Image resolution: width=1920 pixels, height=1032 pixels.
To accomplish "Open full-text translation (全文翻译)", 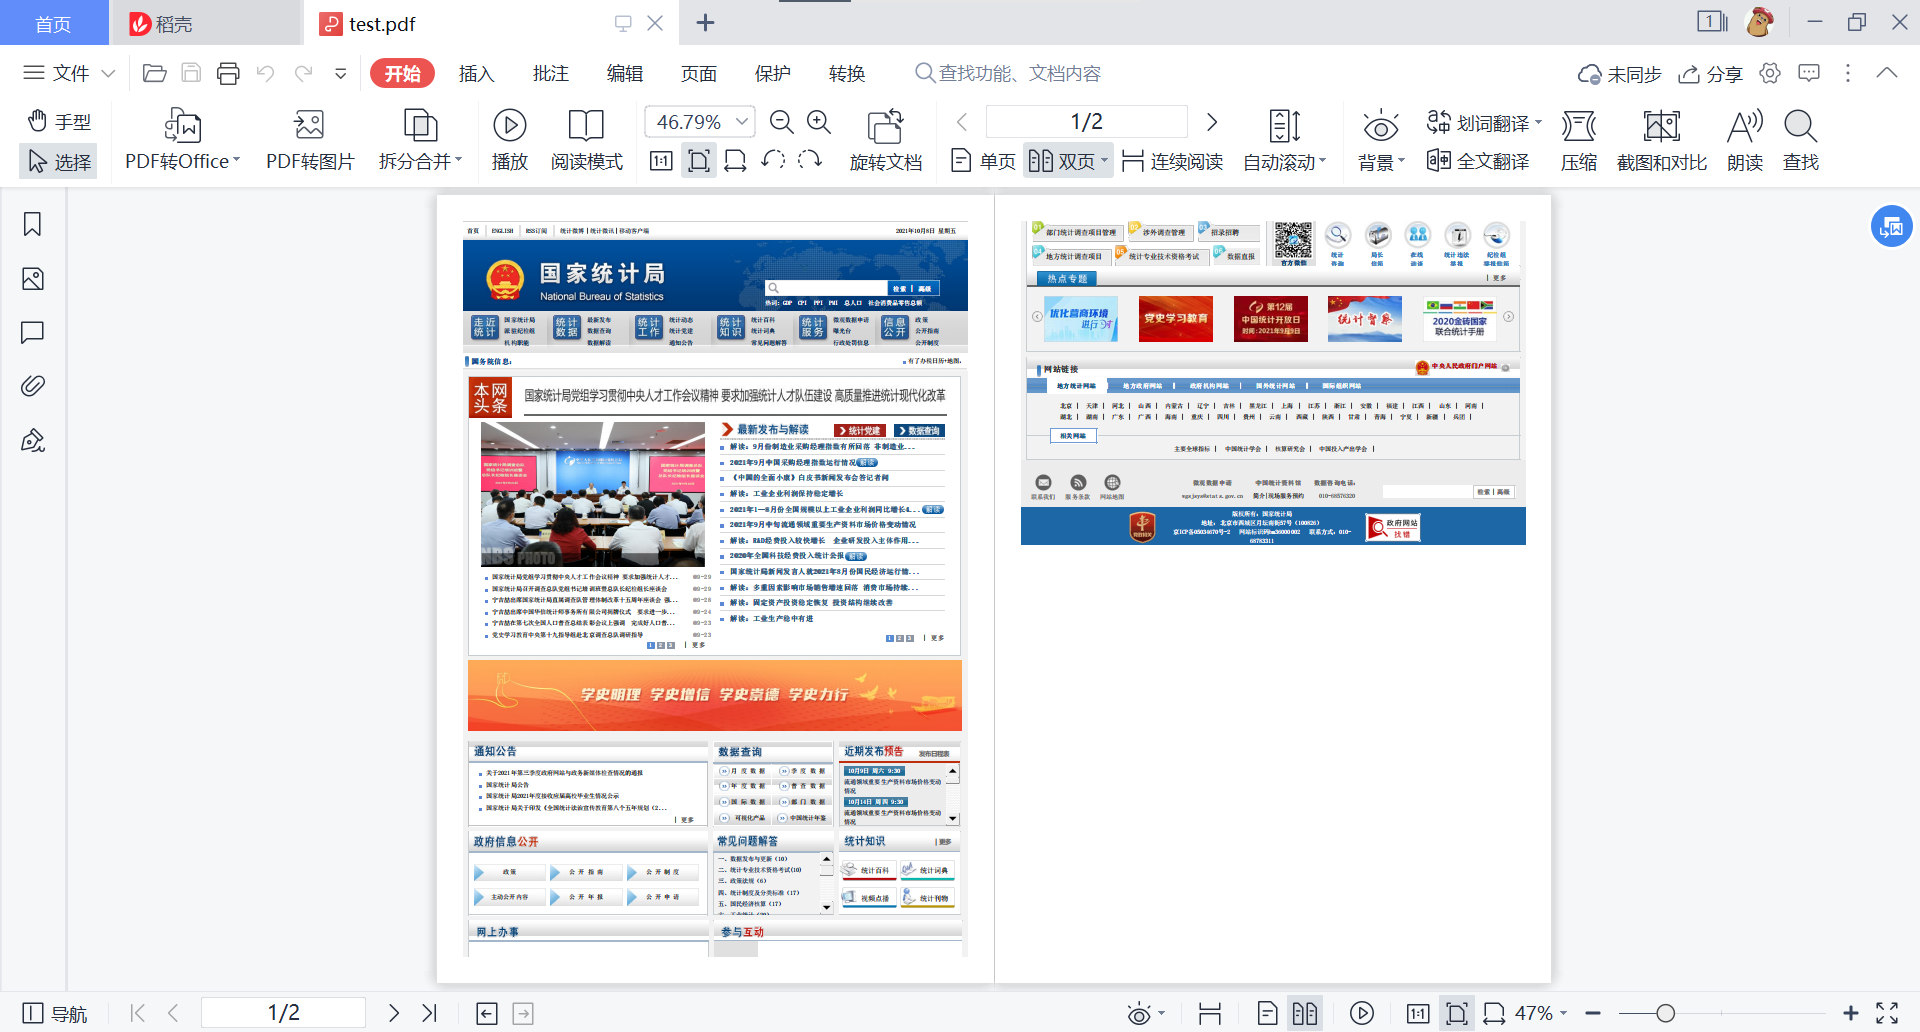I will [x=1479, y=161].
